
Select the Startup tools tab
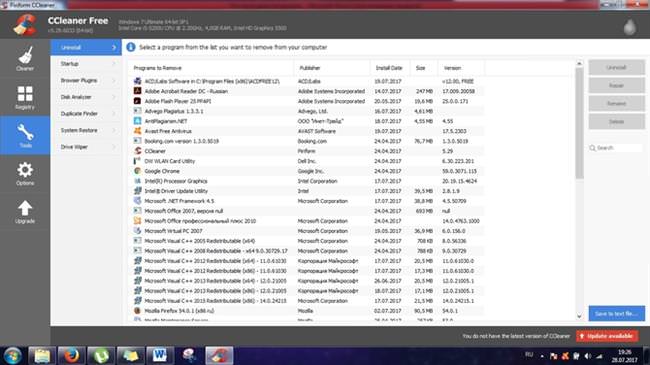point(86,64)
